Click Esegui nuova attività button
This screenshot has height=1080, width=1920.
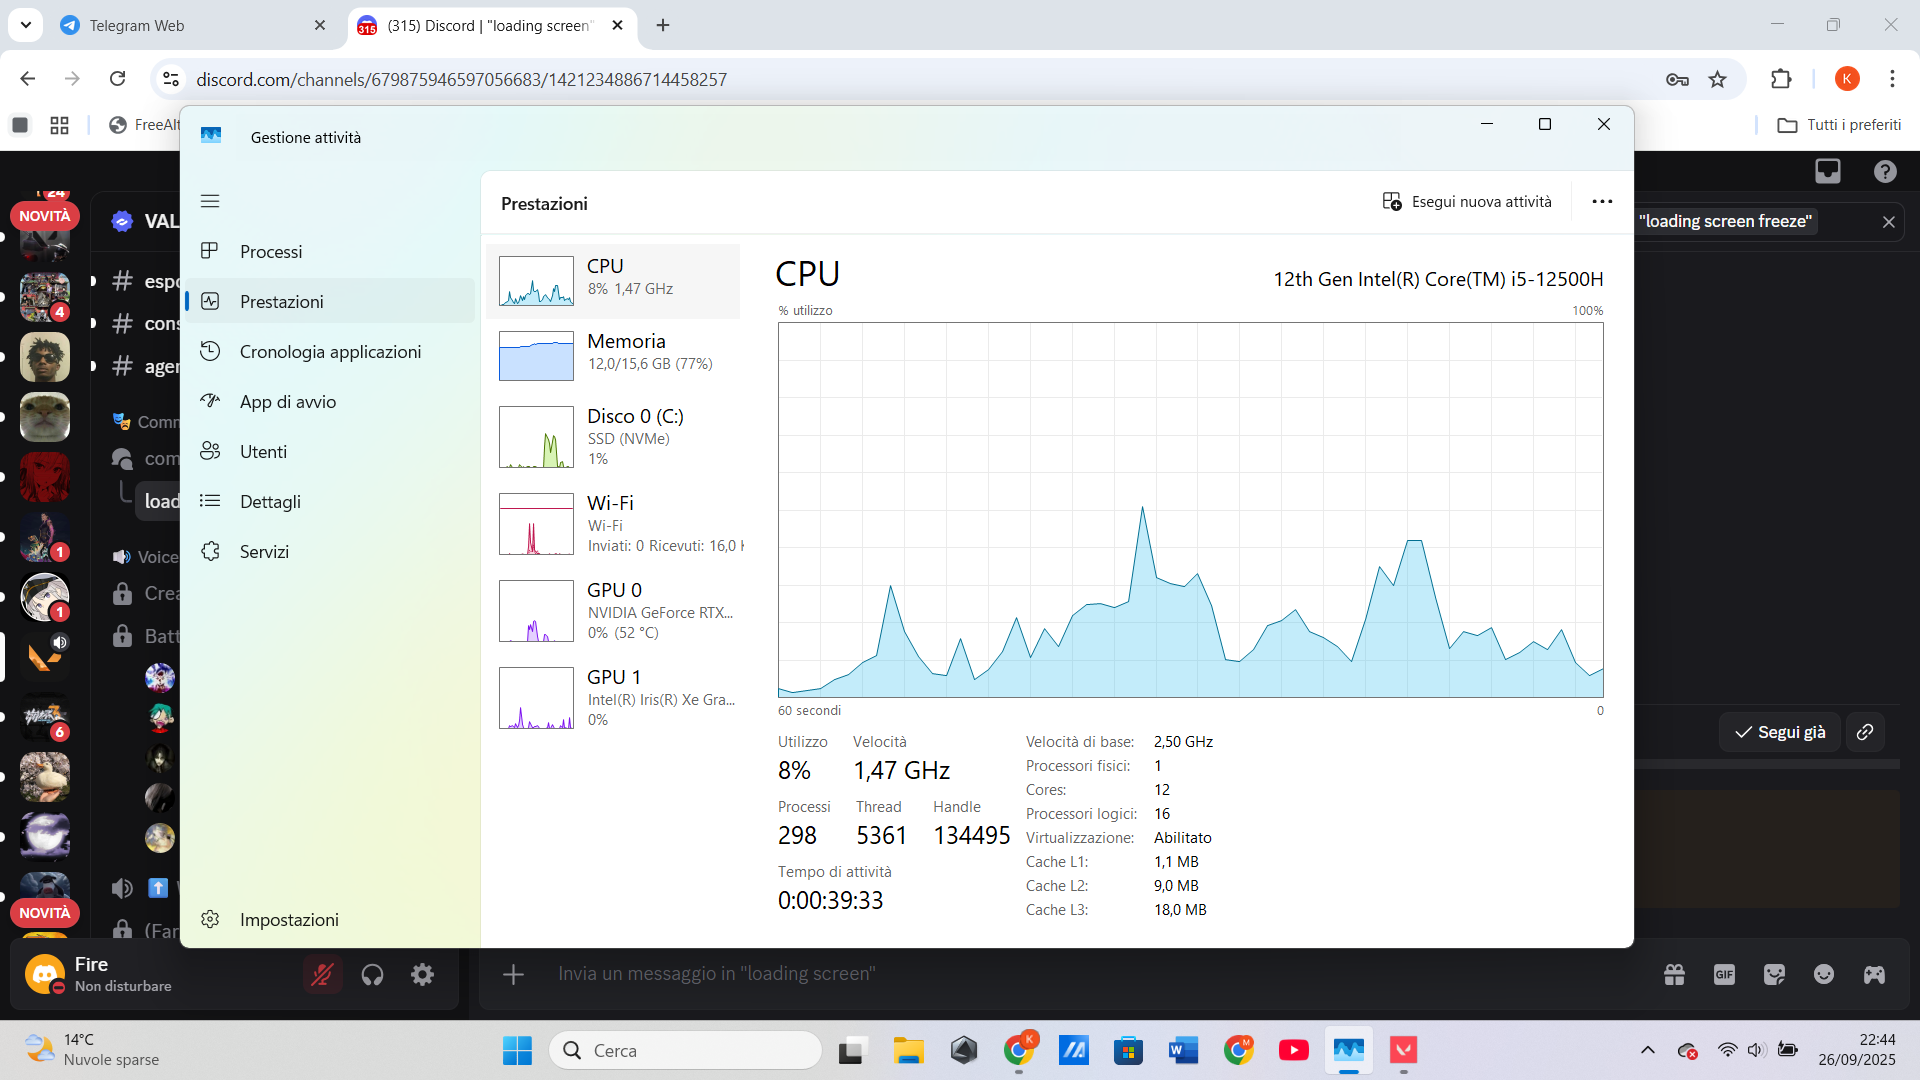[1467, 202]
